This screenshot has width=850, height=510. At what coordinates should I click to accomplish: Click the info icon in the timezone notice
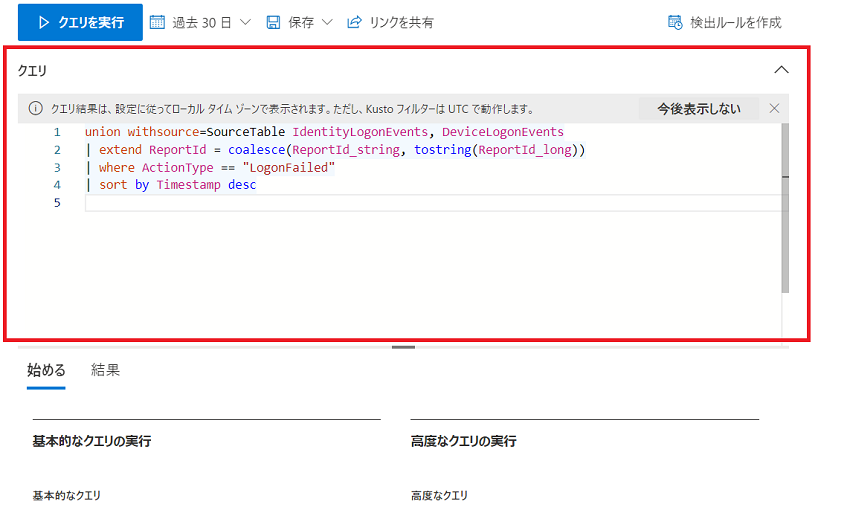pyautogui.click(x=35, y=108)
